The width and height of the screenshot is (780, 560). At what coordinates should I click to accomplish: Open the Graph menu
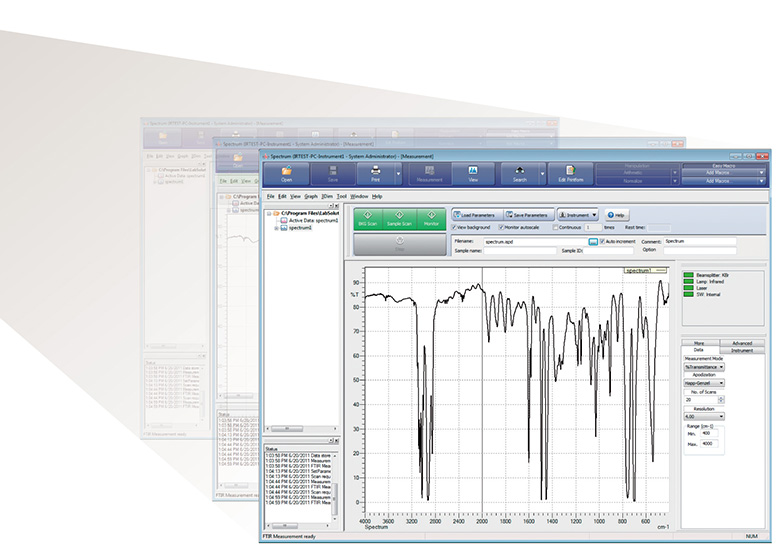(x=311, y=196)
